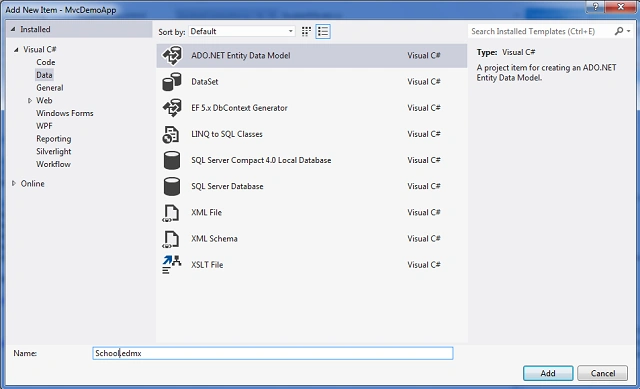Select the XML File icon
The image size is (640, 389).
(x=171, y=213)
